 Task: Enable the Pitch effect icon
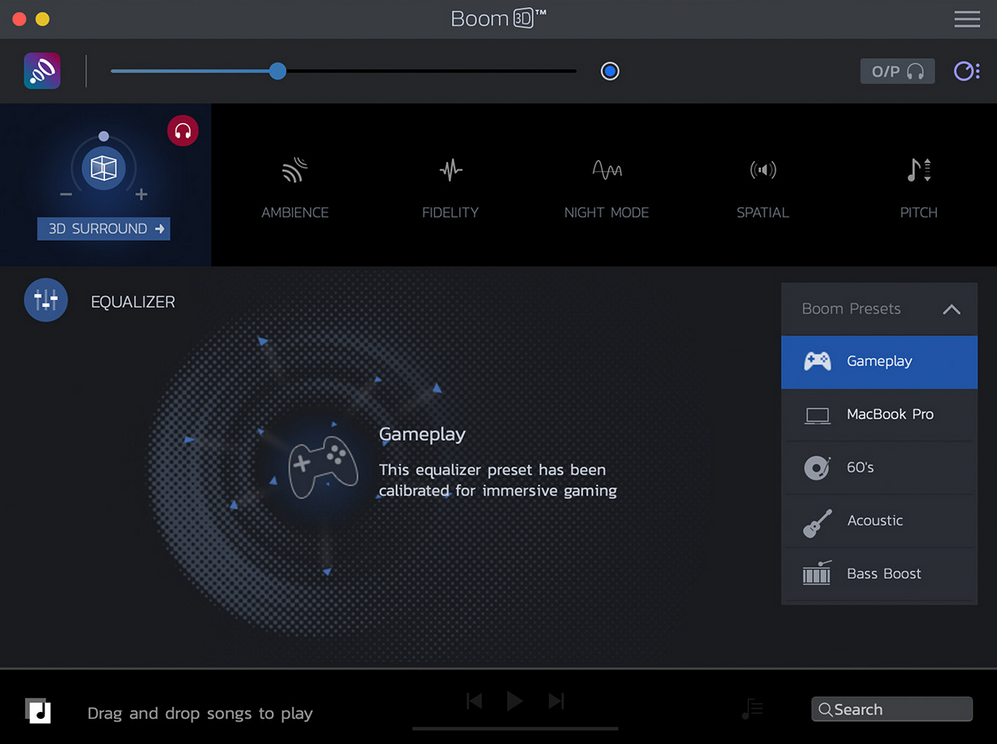[x=919, y=170]
